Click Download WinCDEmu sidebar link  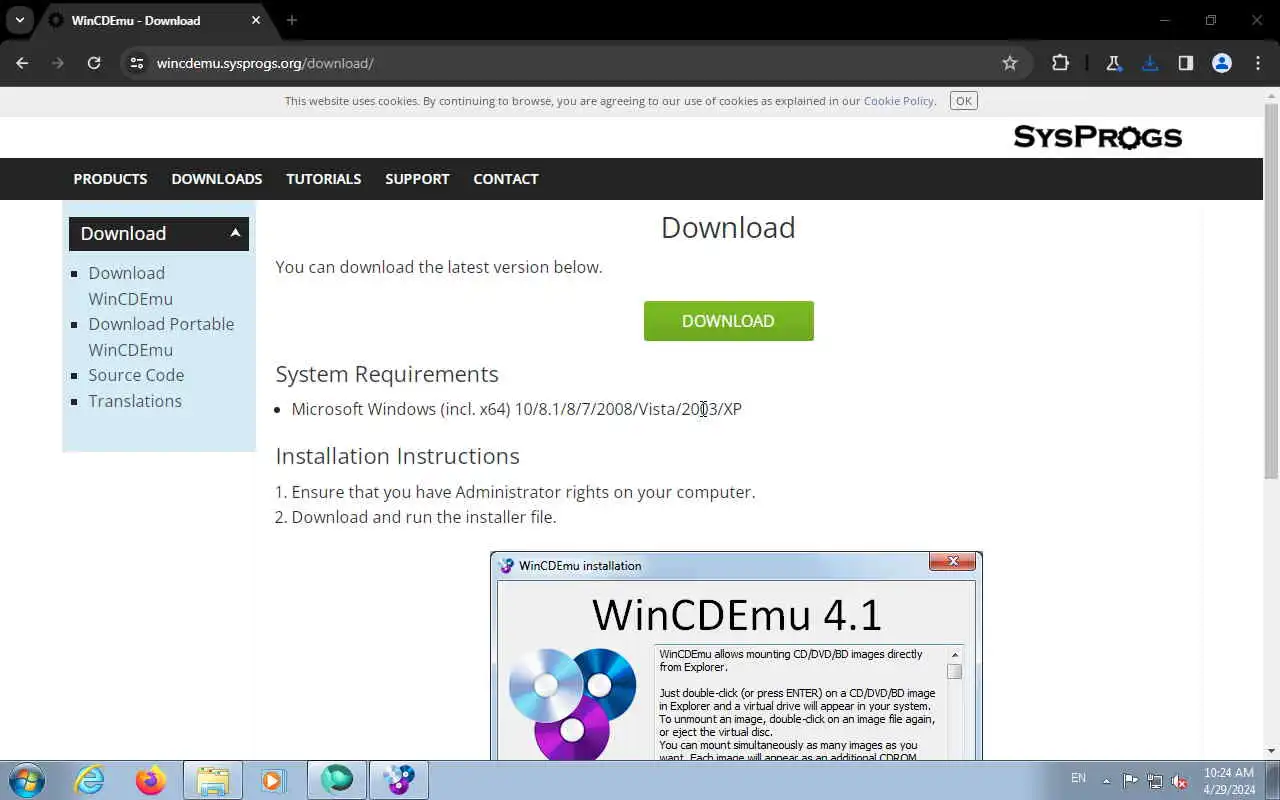point(130,286)
